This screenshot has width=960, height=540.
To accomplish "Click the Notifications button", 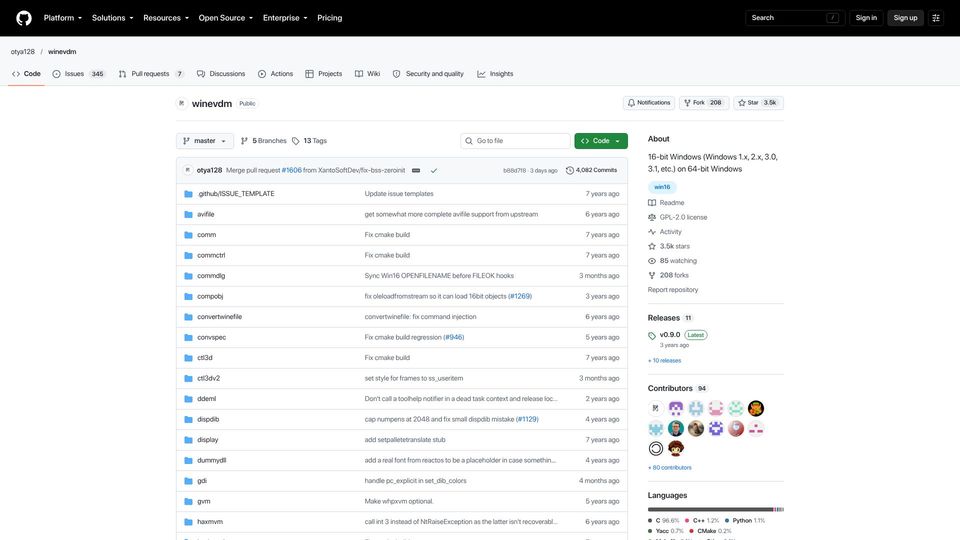I will pos(648,103).
